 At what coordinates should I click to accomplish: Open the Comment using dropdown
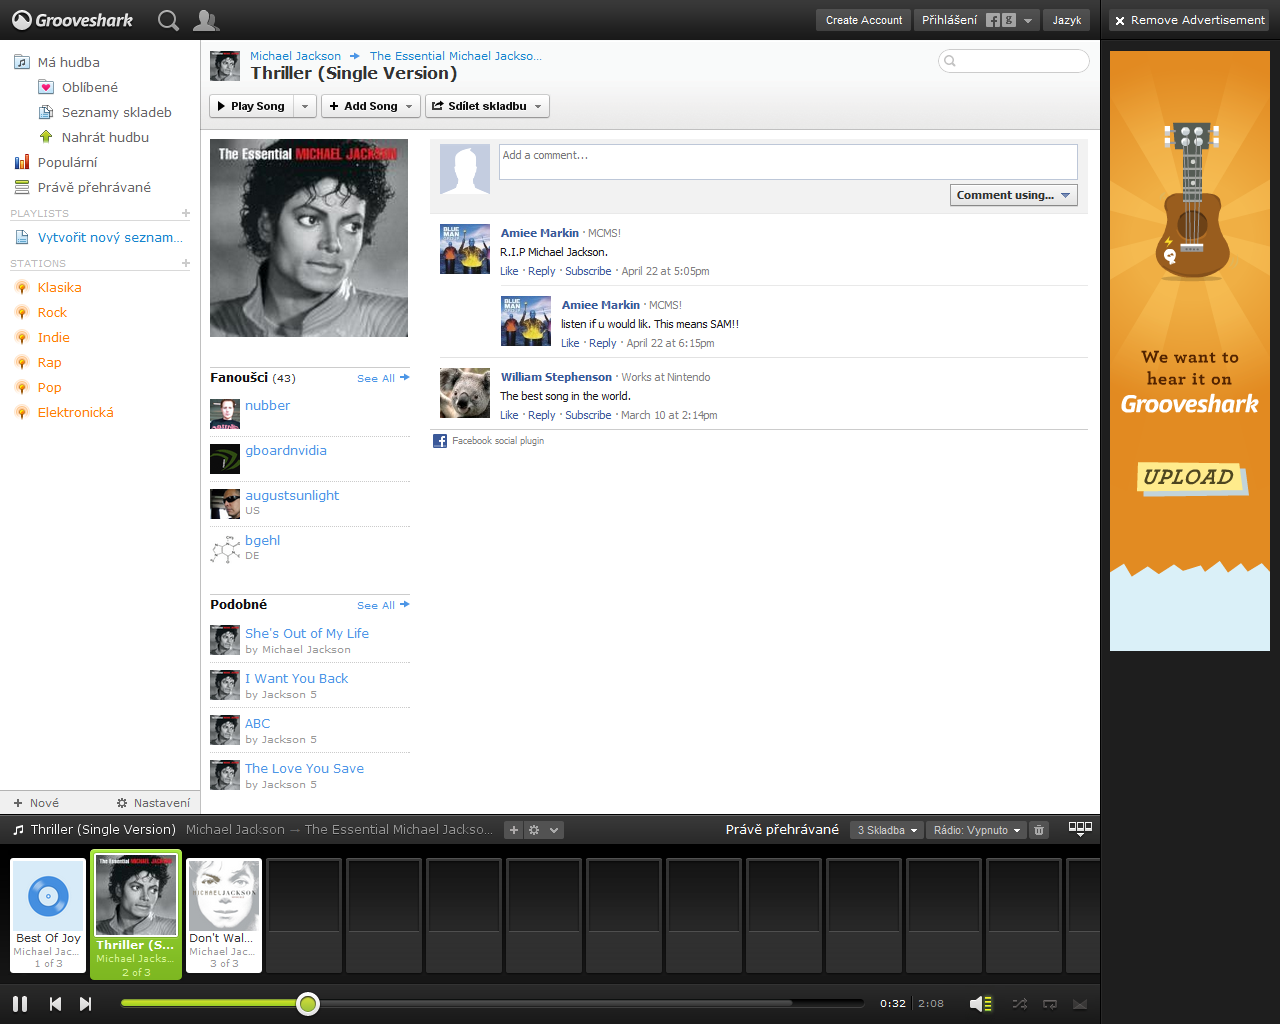(x=1014, y=195)
